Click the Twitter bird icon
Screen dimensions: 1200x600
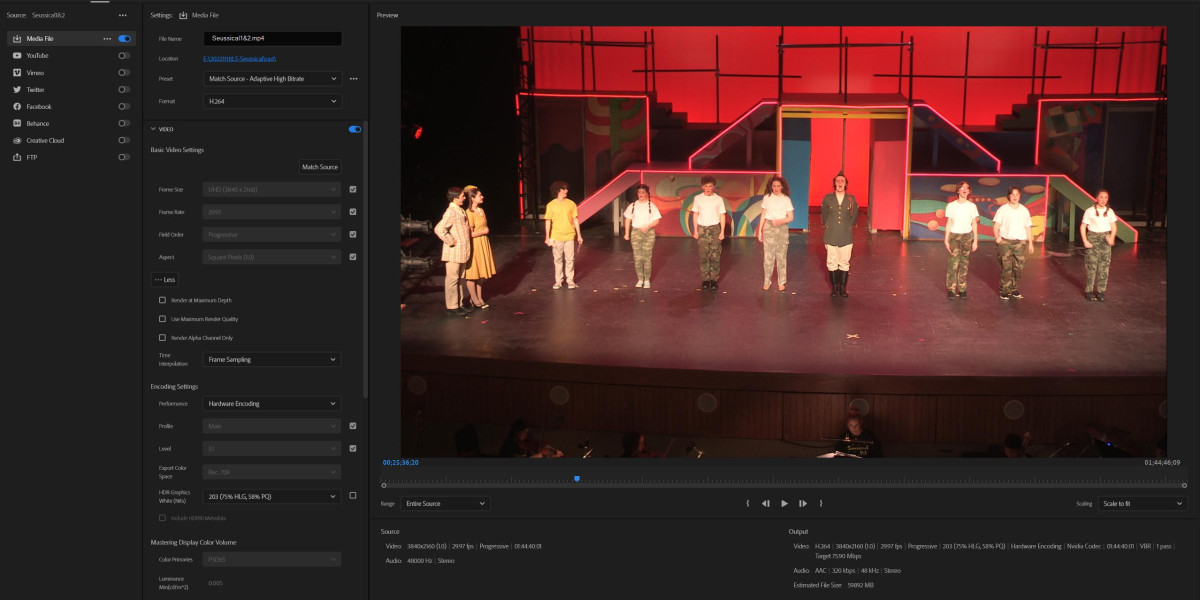click(x=17, y=90)
